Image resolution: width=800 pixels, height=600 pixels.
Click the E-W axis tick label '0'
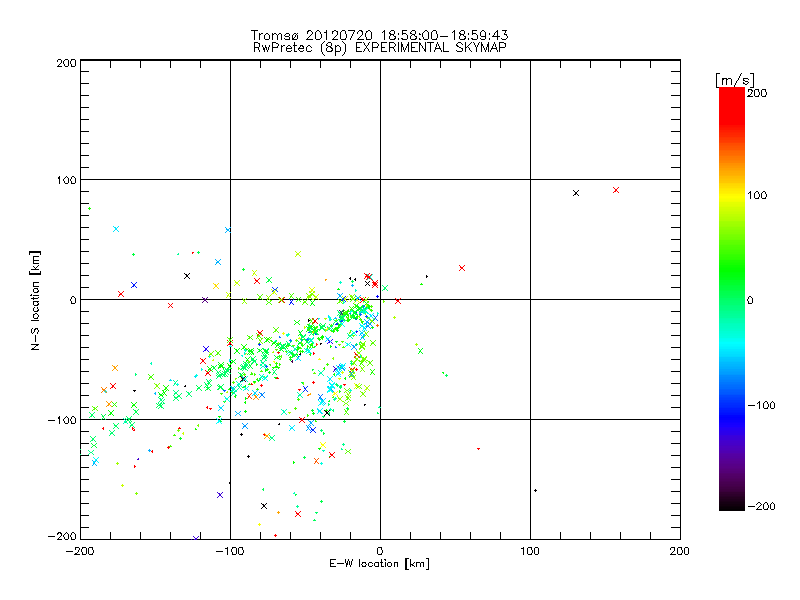pos(380,551)
